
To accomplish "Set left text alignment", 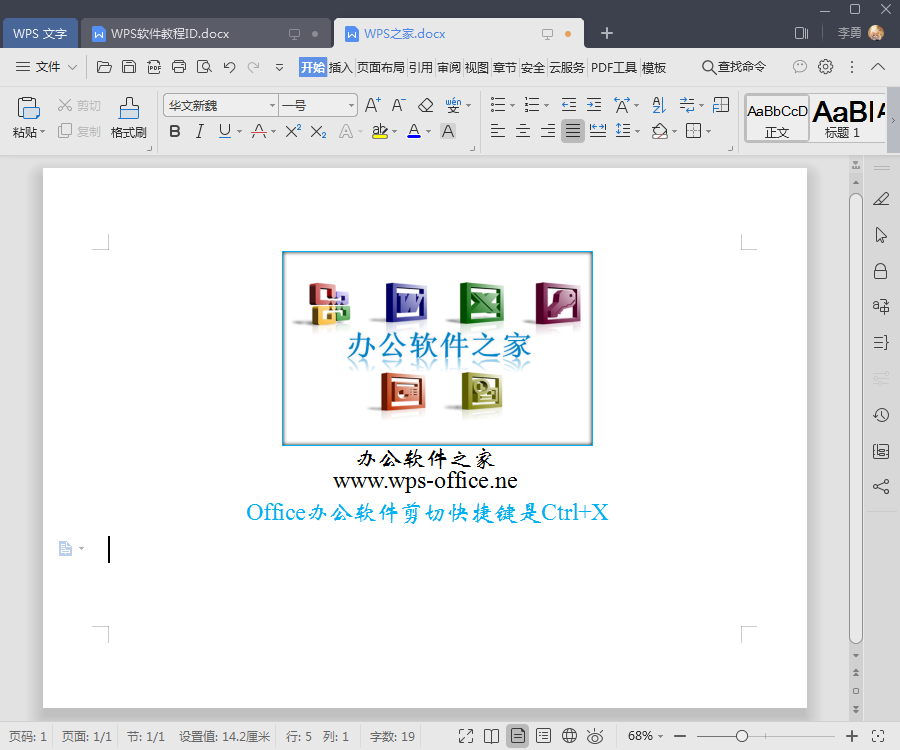I will 498,131.
